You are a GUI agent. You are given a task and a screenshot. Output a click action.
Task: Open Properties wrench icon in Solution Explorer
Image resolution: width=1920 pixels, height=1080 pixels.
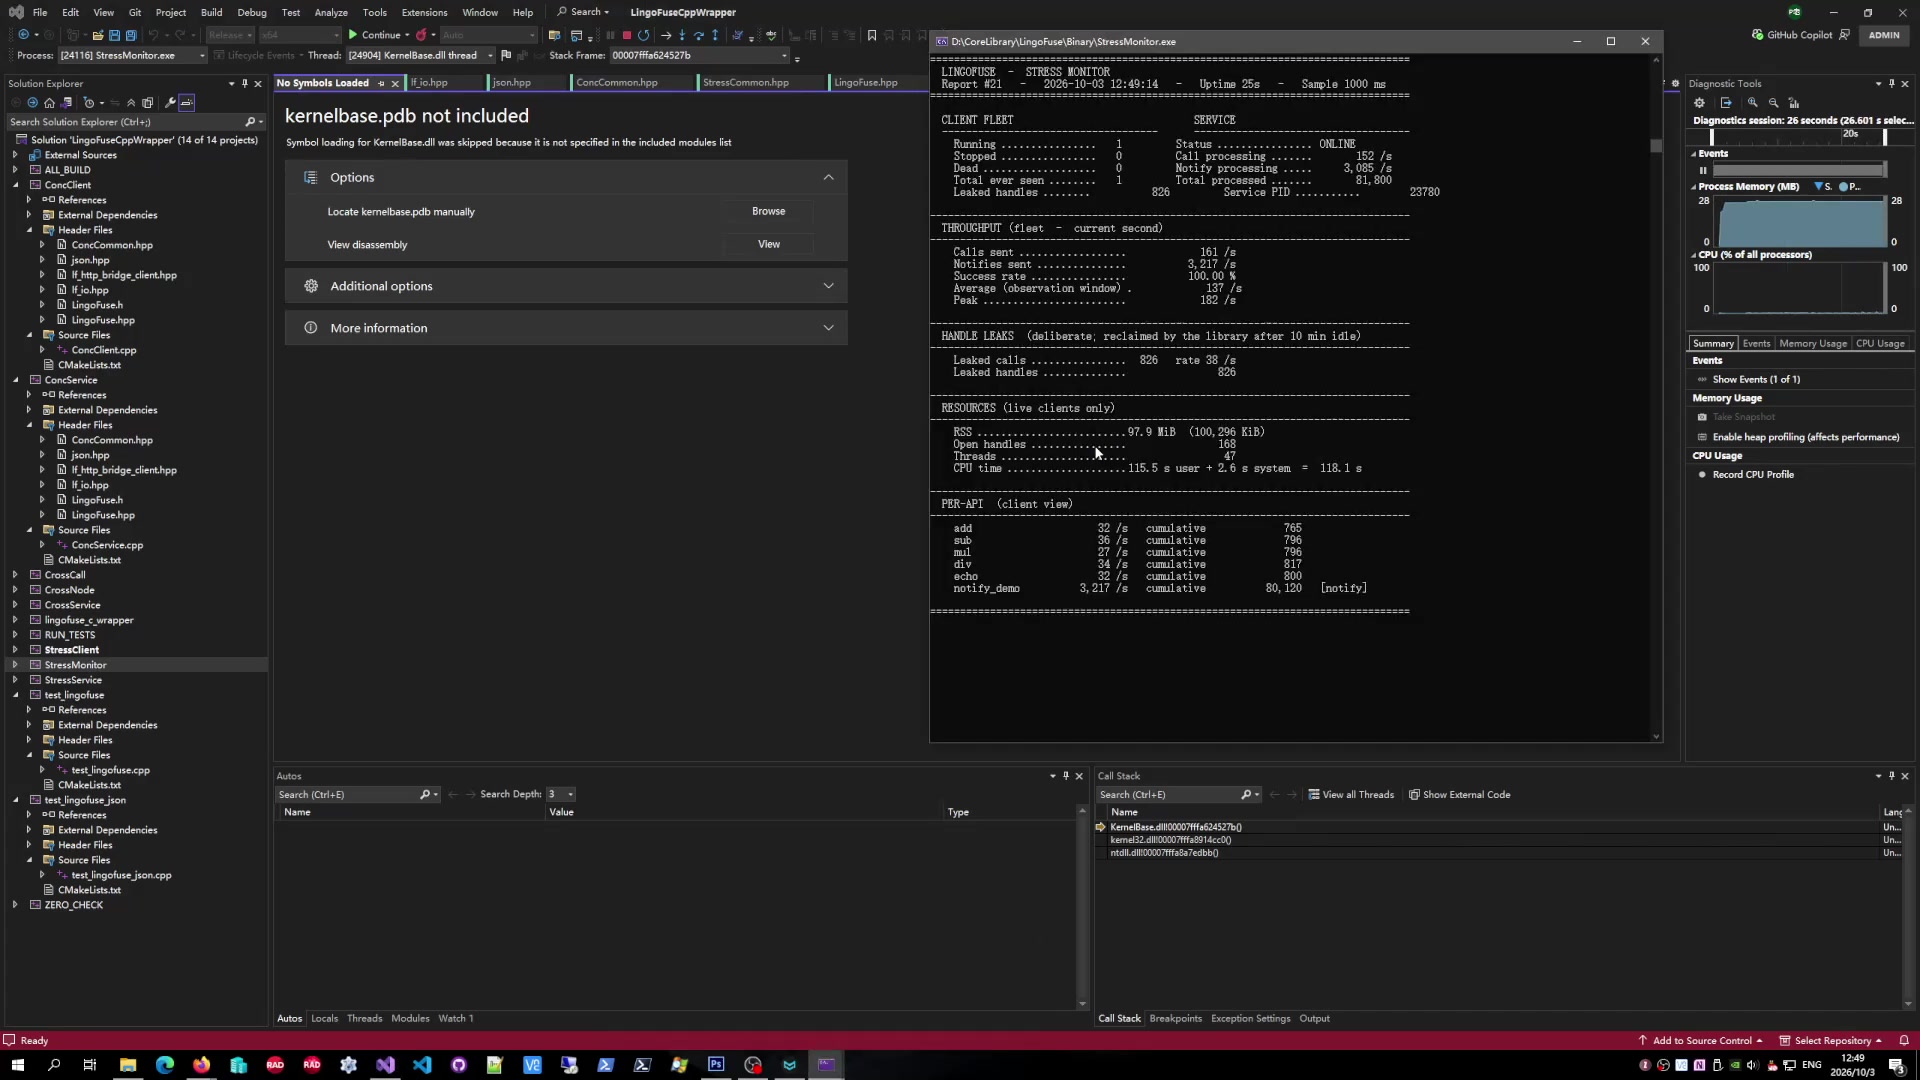170,102
